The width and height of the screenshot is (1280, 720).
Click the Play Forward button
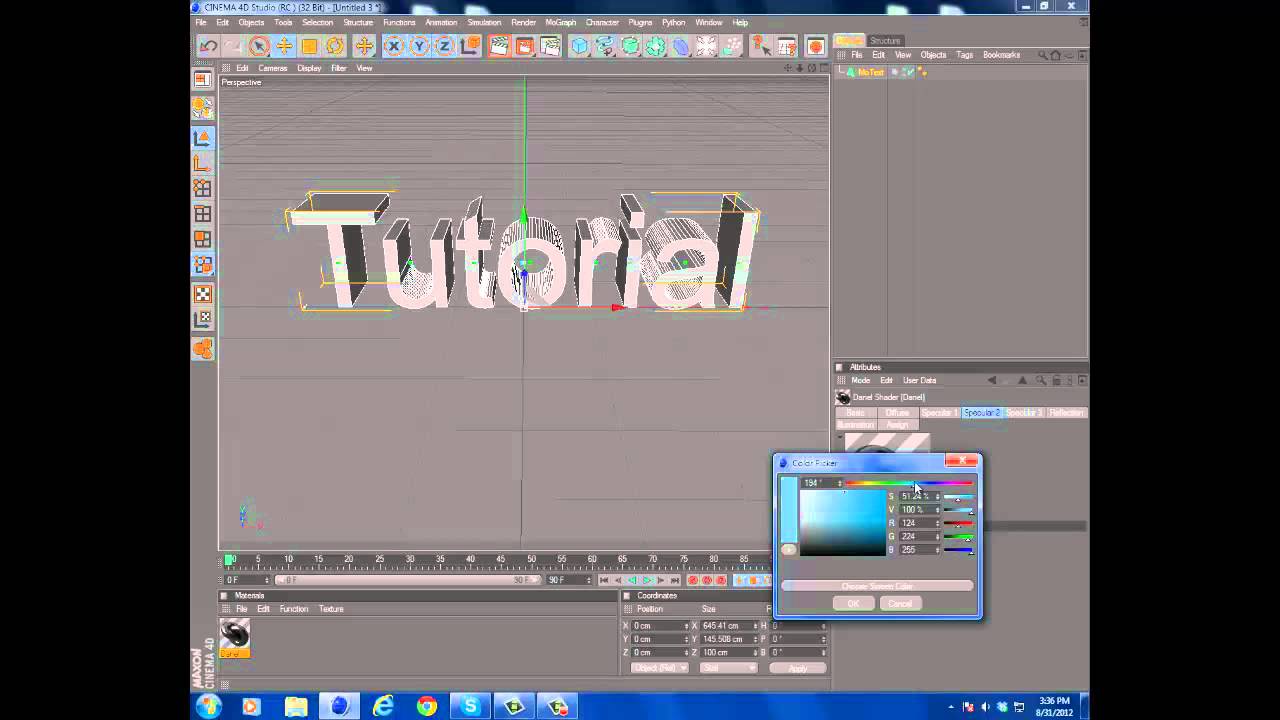tap(647, 580)
